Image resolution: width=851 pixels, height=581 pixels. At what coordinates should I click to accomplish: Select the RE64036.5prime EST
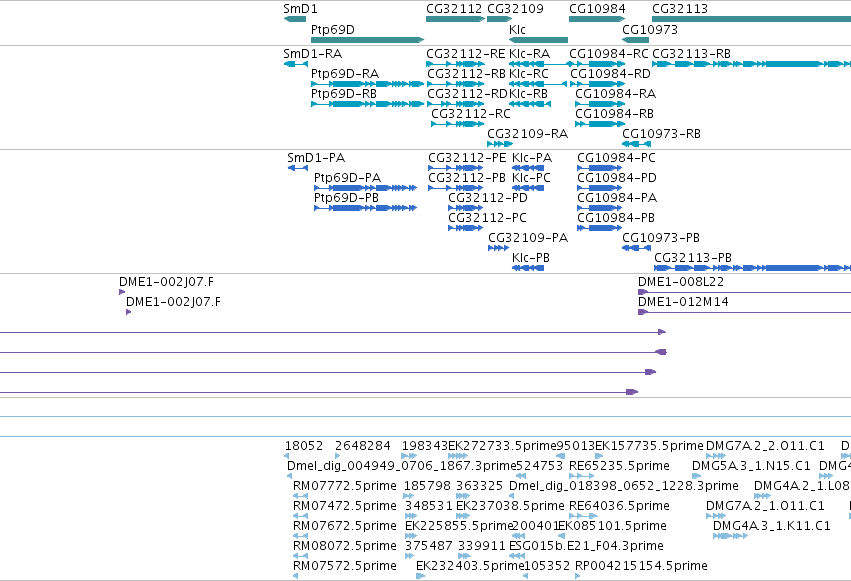coord(582,516)
